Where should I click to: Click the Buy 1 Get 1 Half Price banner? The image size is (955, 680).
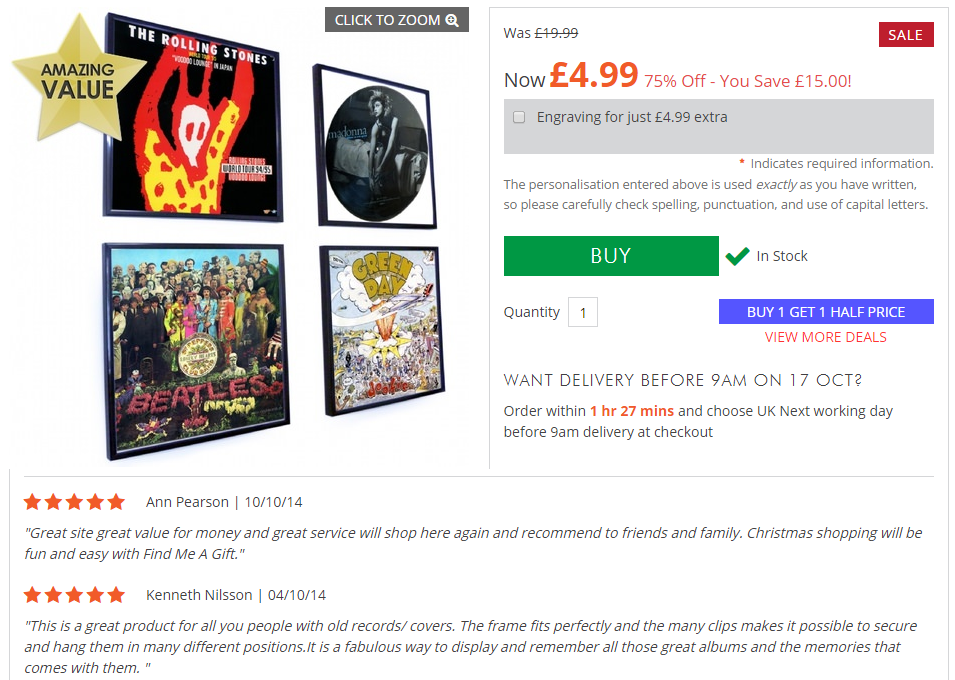(826, 311)
